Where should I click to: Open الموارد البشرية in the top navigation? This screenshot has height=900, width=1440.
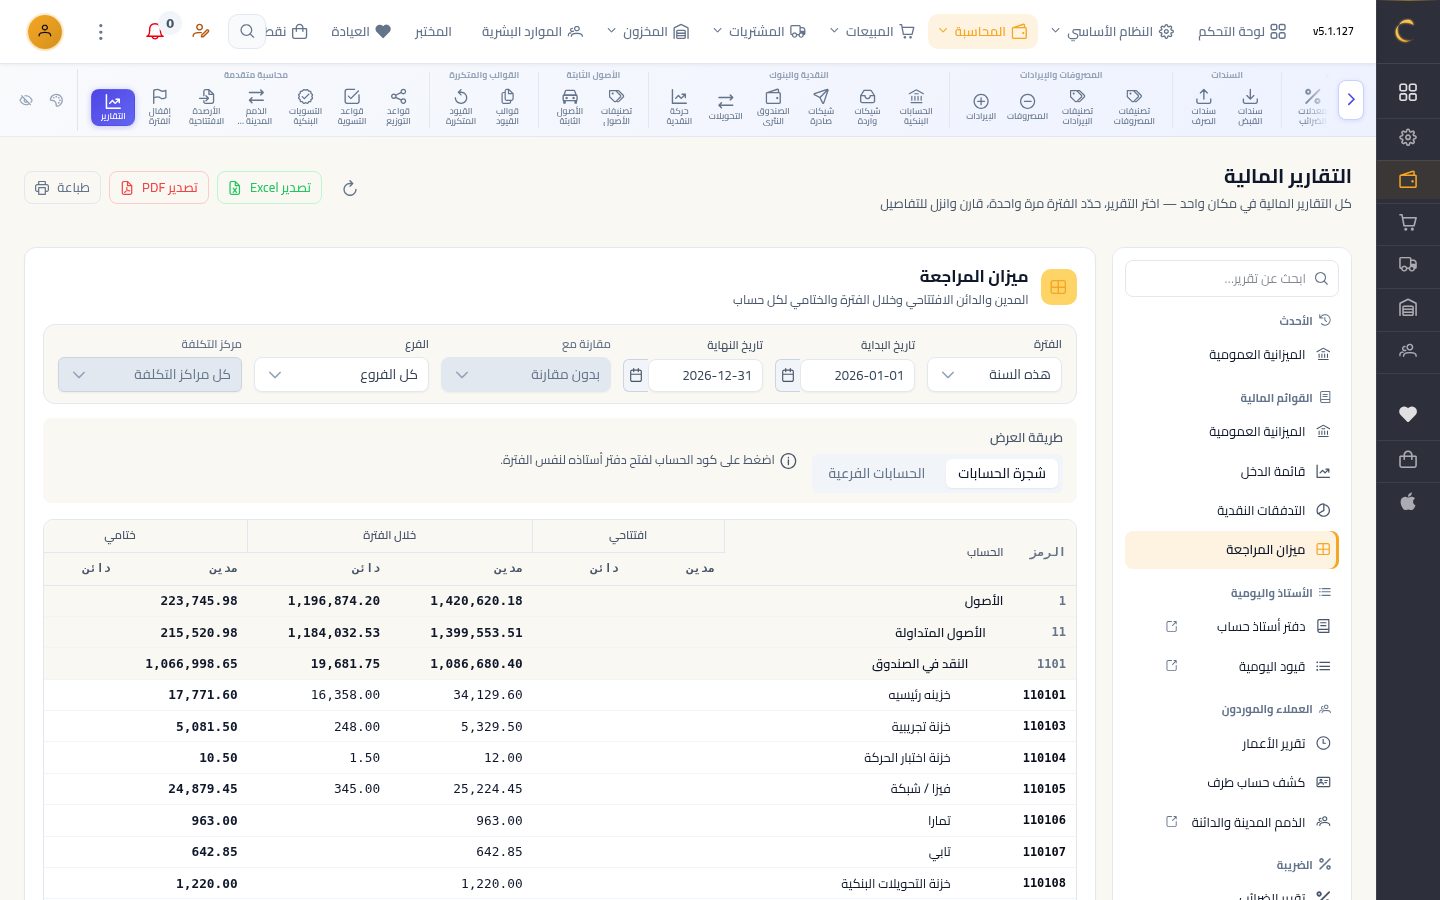[x=532, y=32]
